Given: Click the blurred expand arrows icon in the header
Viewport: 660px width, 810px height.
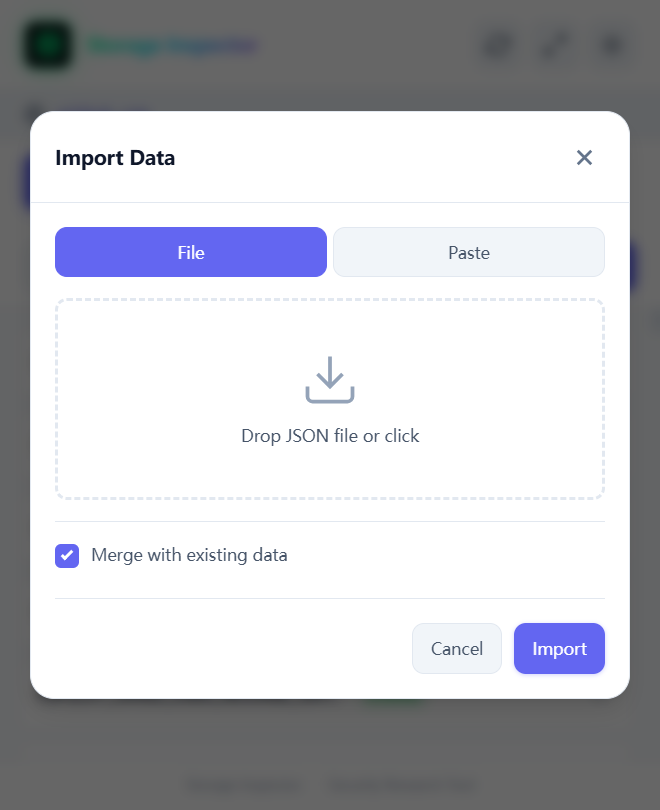Looking at the screenshot, I should 553,45.
